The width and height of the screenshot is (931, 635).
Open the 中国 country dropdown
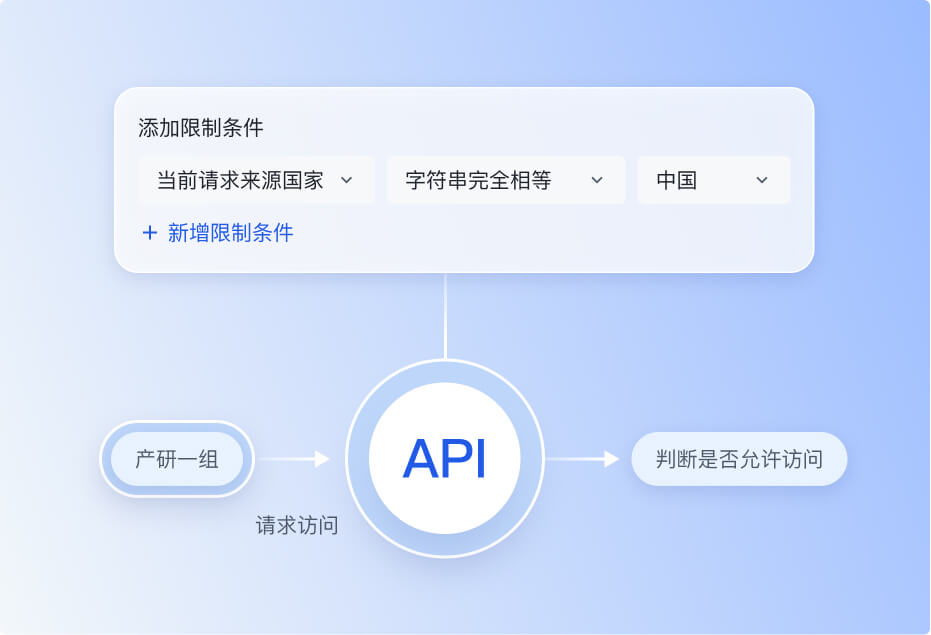tap(713, 180)
